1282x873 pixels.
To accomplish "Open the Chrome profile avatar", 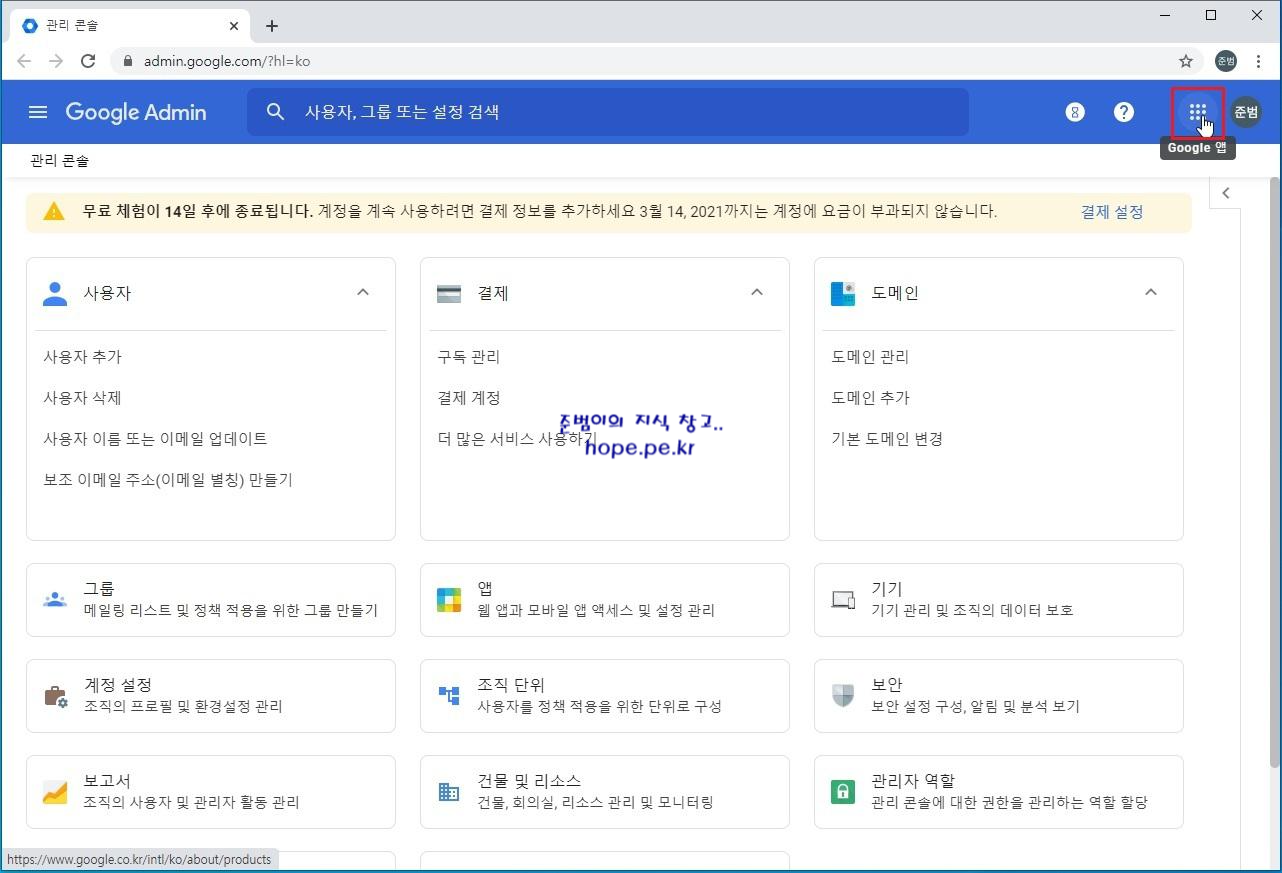I will (1226, 61).
